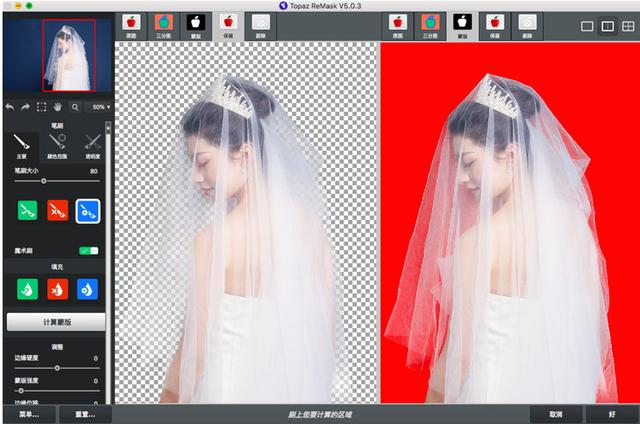Viewport: 640px width, 424px height.
Task: Click the Reset... button at bottom
Action: pos(85,414)
